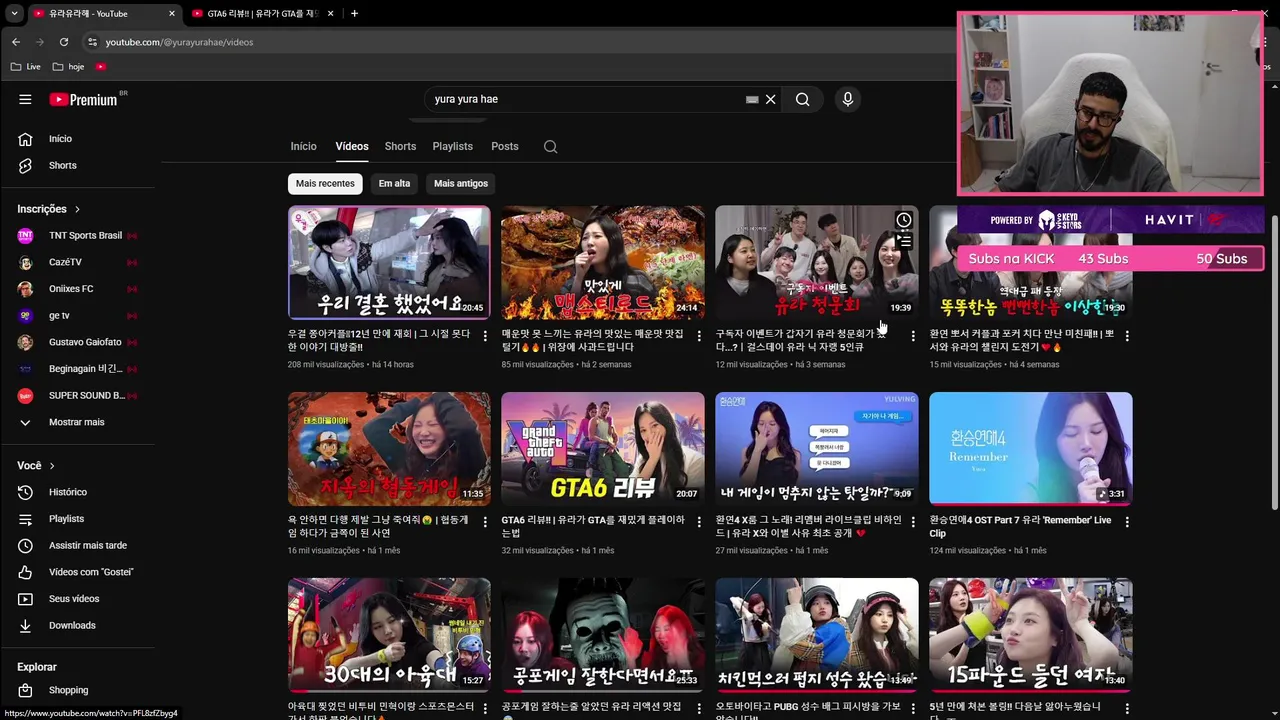This screenshot has height=720, width=1280.
Task: Open Histórico in the sidebar
Action: tap(68, 492)
